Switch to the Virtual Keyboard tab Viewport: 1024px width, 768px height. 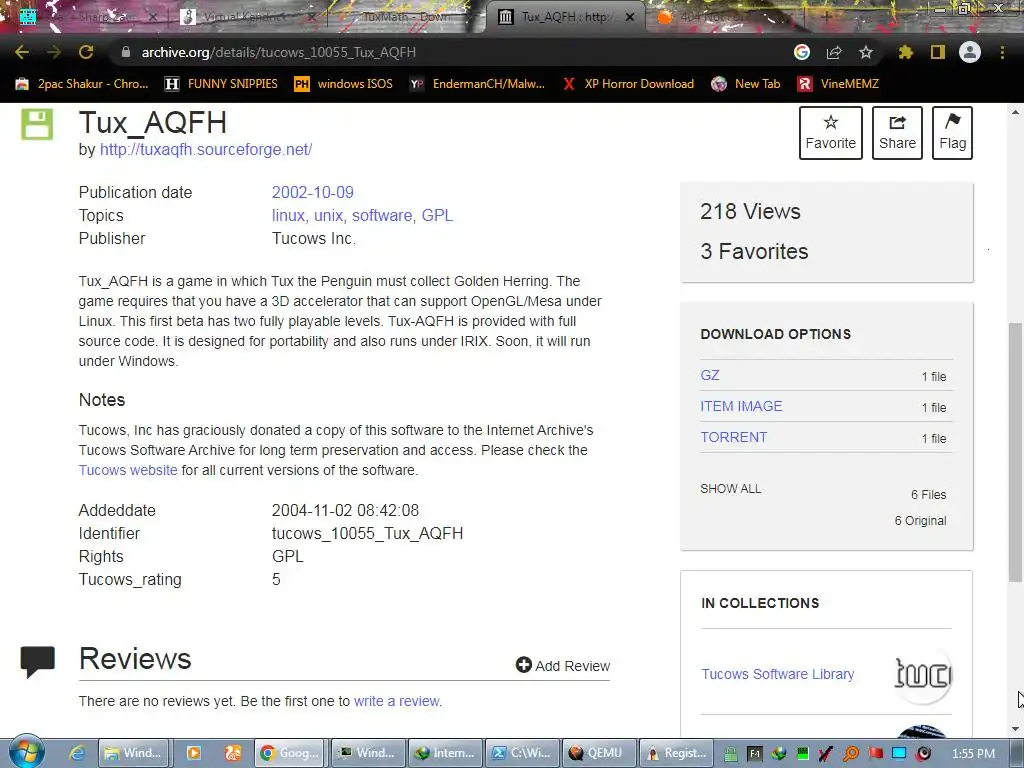[245, 17]
